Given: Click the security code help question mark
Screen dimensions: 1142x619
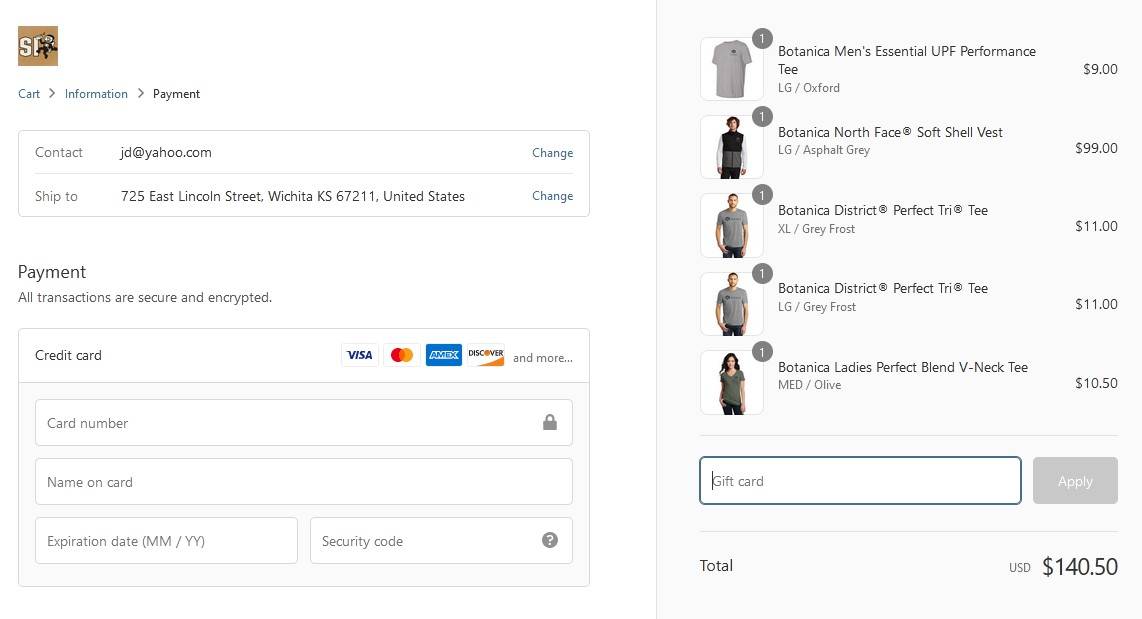Looking at the screenshot, I should [550, 540].
